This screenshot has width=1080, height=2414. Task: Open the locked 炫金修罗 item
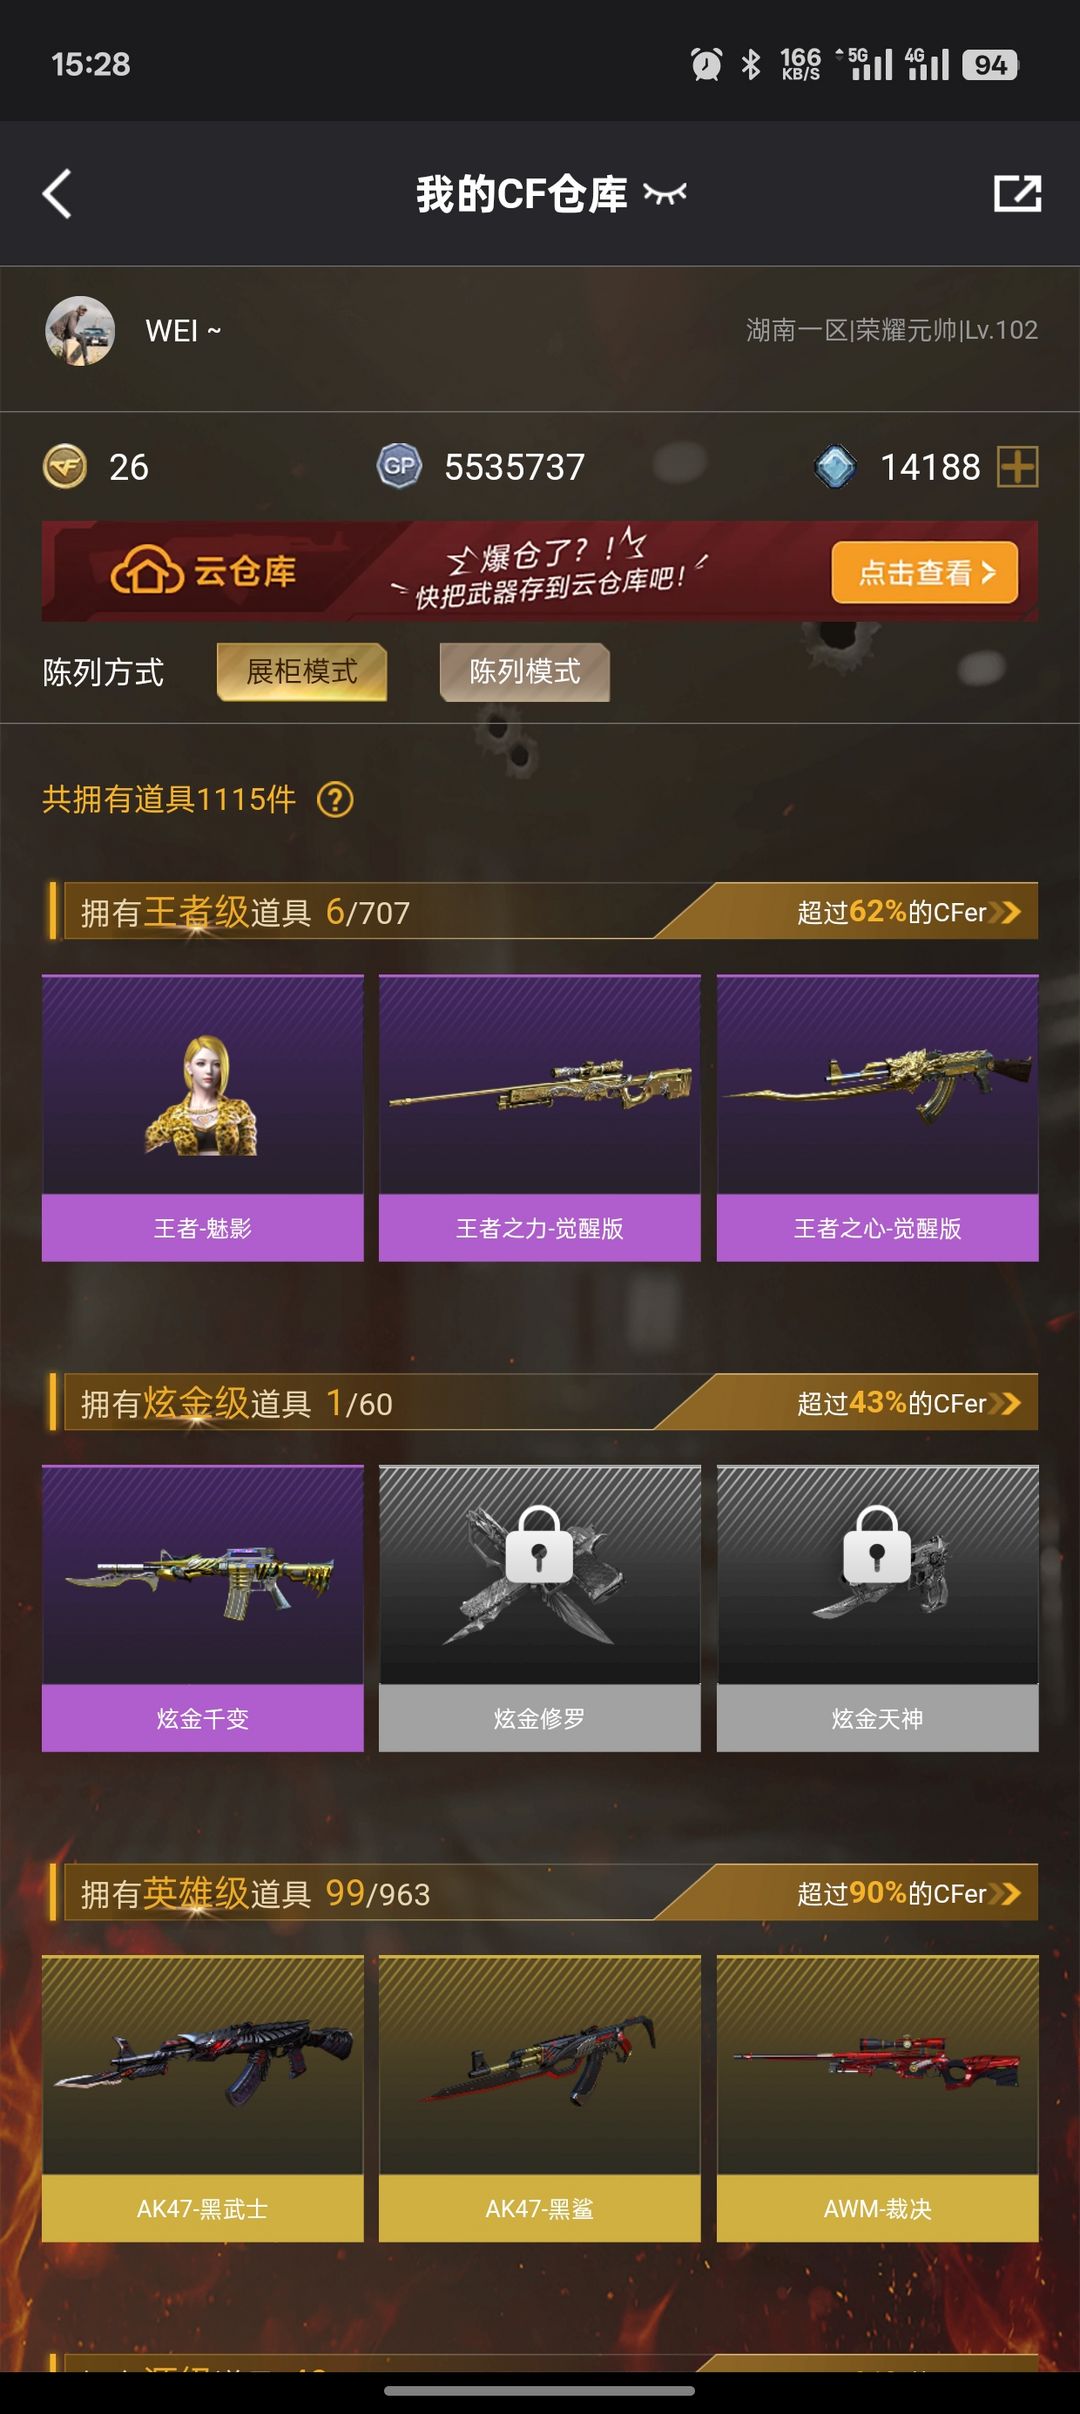tap(540, 1608)
